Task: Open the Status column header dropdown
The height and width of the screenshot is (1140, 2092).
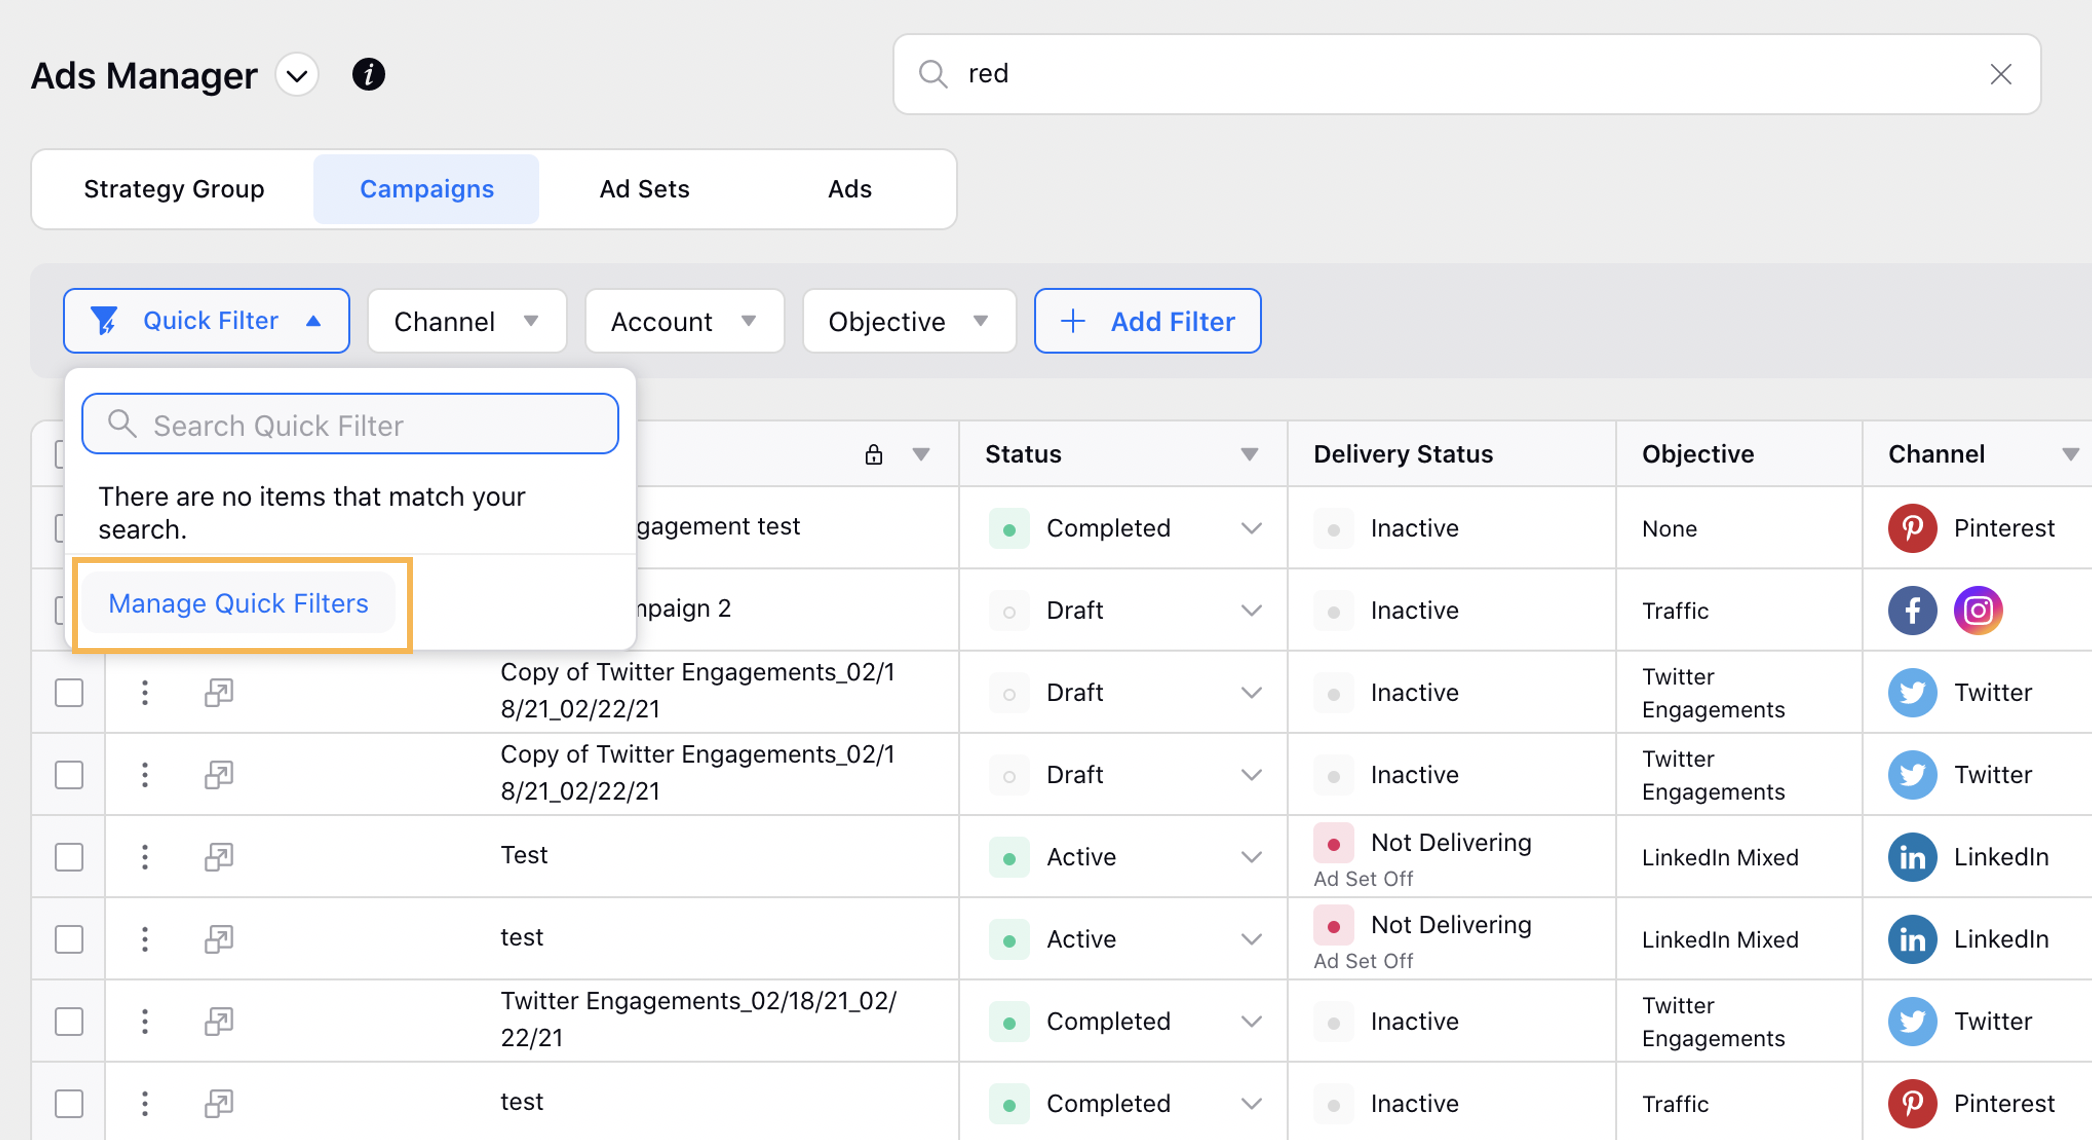Action: coord(1249,455)
